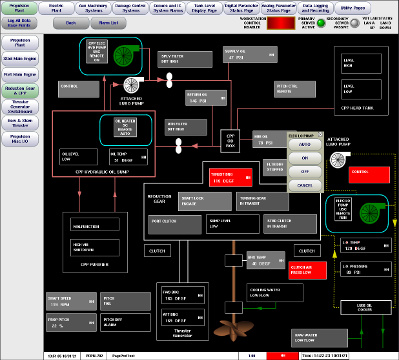This screenshot has height=360, width=399.
Task: Open the Alarm List
Action: coord(109,23)
